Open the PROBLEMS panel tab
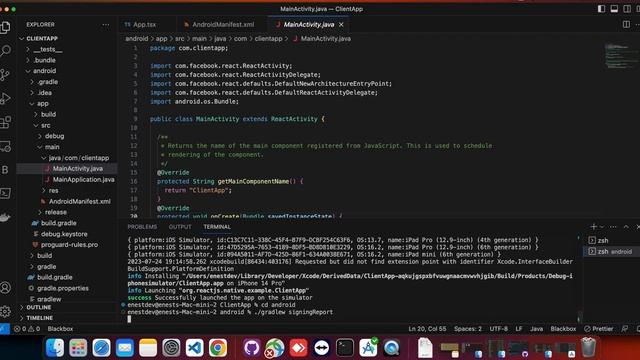Screen dimensions: 640x360 coord(142,227)
